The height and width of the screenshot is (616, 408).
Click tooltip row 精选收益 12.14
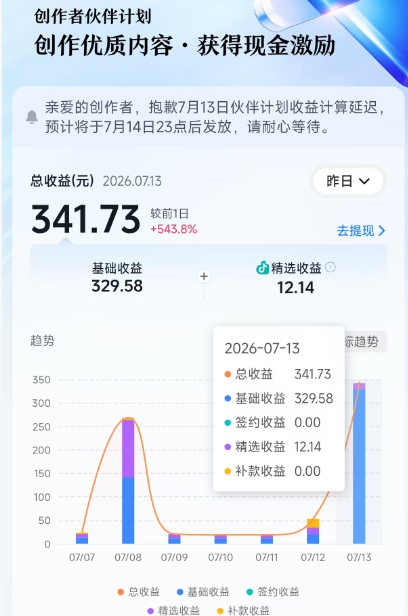[x=273, y=447]
